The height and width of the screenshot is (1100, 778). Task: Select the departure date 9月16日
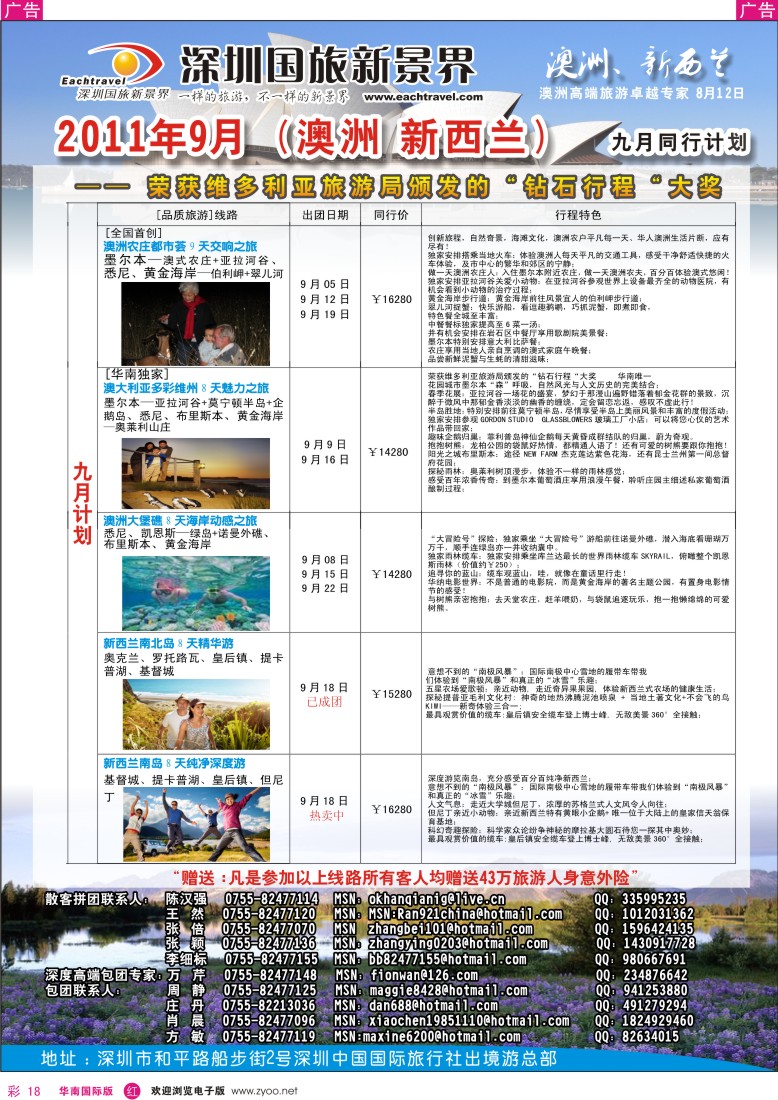click(325, 460)
